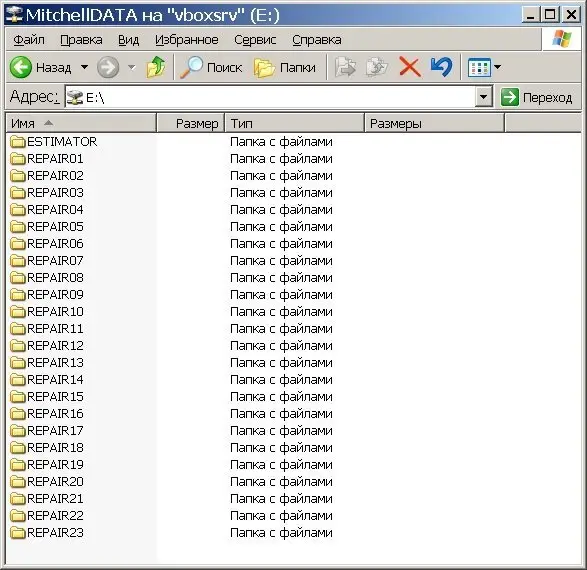Screen dimensions: 587x570
Task: Click the blue Undo arrow icon
Action: pos(441,67)
